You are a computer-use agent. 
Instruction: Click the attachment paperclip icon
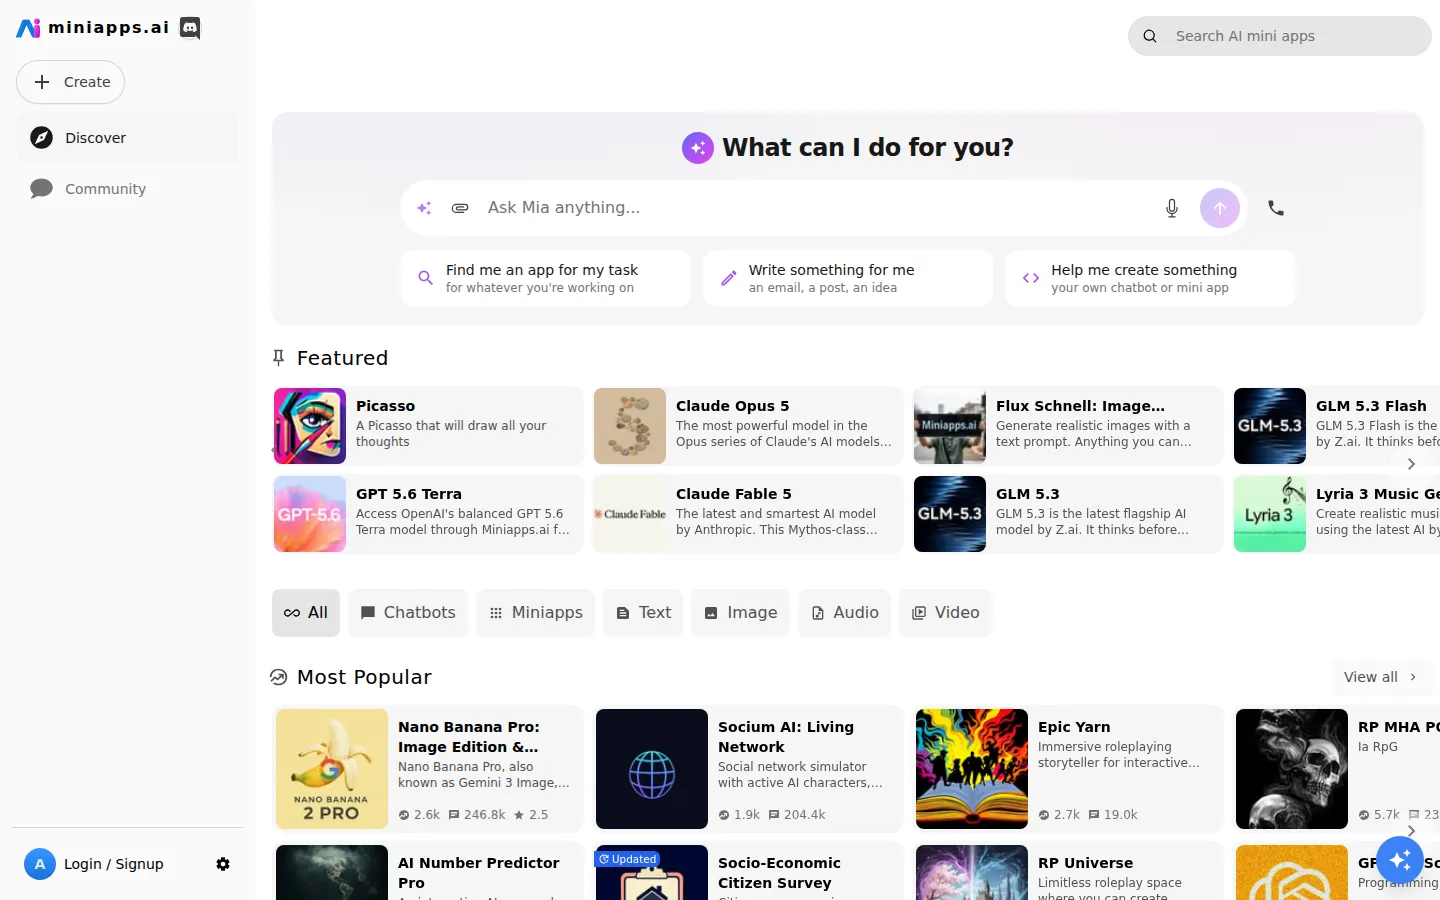point(460,208)
